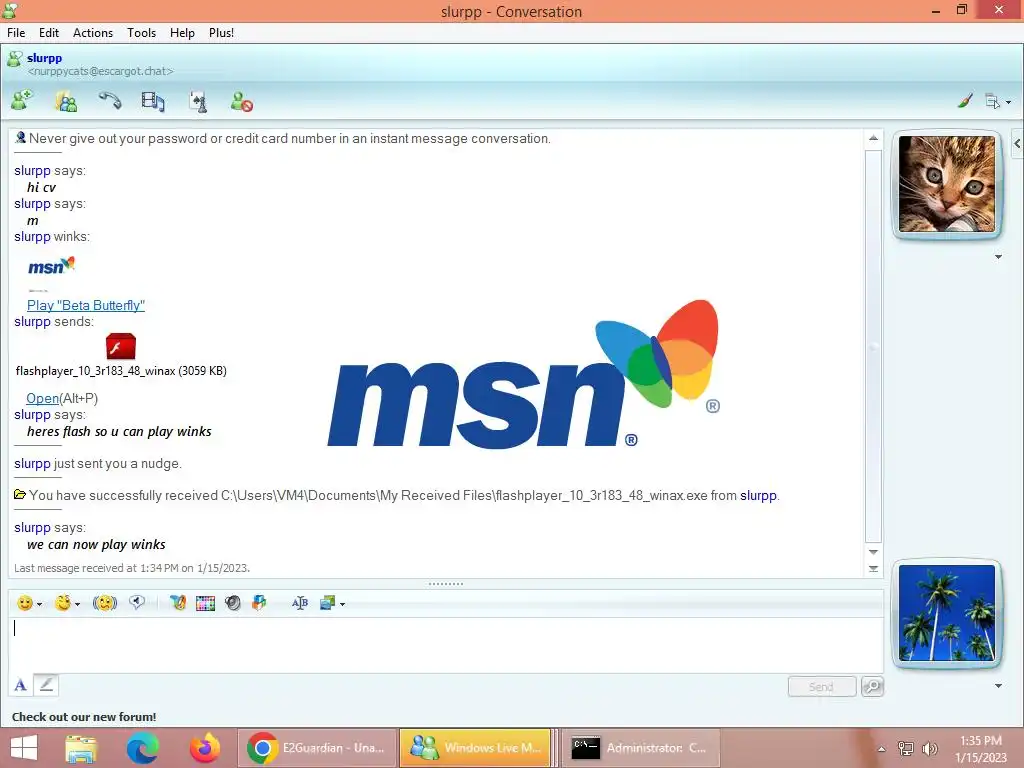Change the message font with A icon
The width and height of the screenshot is (1024, 768).
pos(20,685)
